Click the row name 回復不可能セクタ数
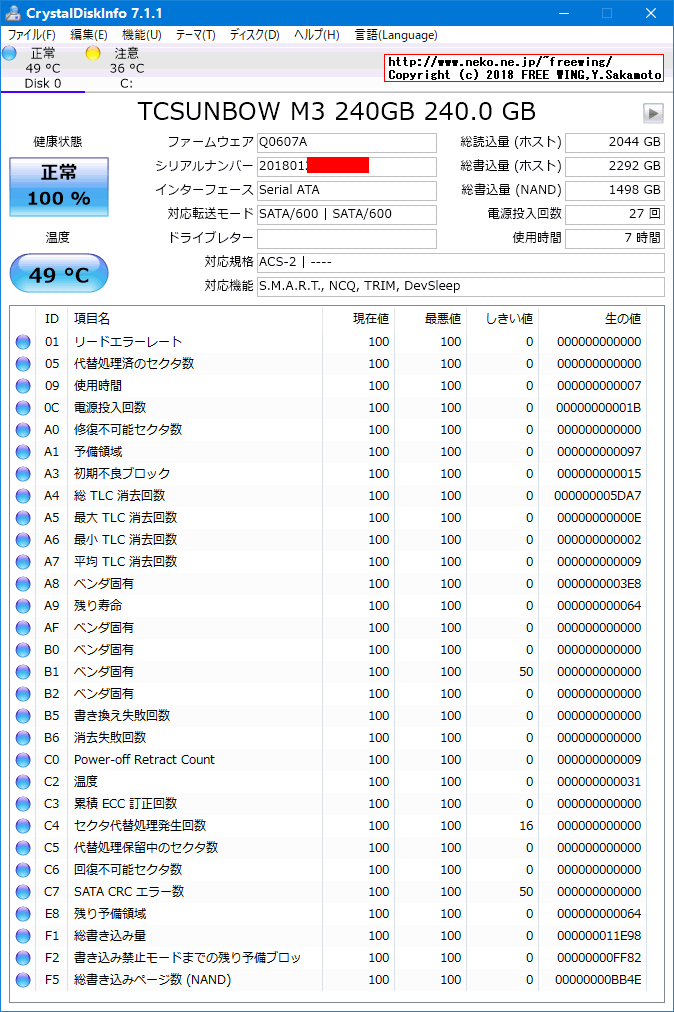The height and width of the screenshot is (1012, 674). click(x=128, y=869)
